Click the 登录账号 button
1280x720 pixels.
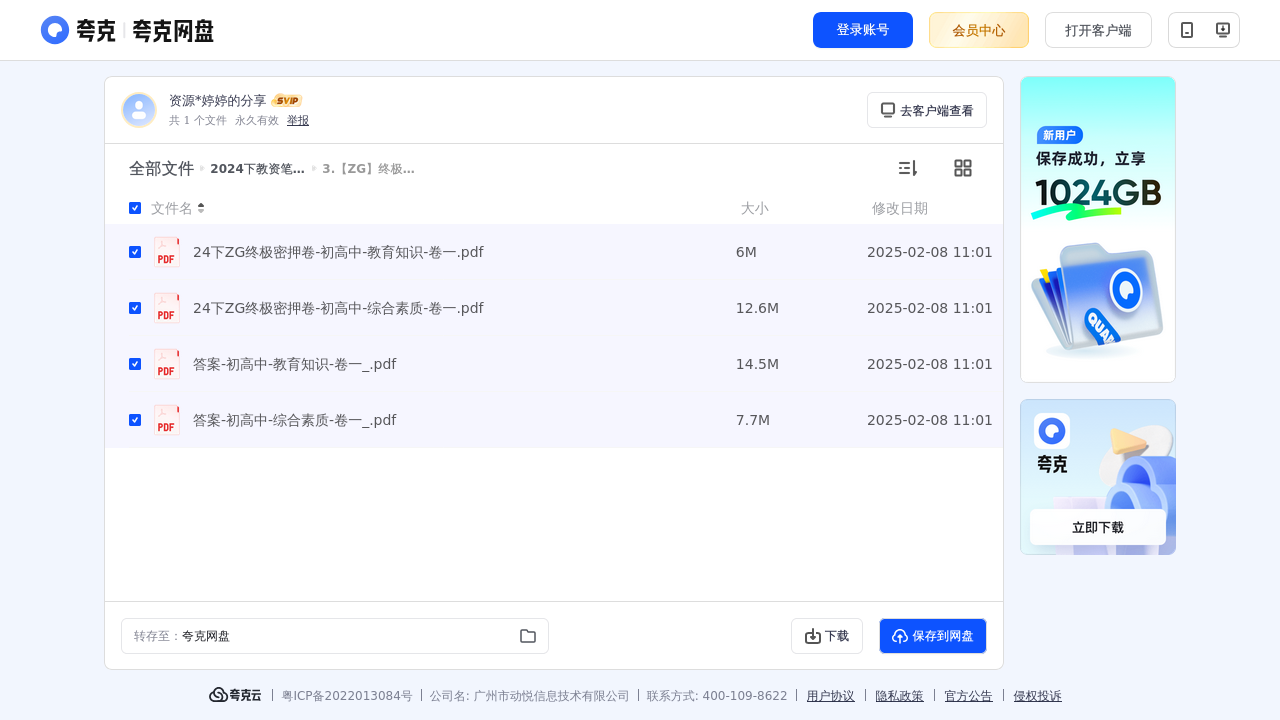click(x=863, y=30)
